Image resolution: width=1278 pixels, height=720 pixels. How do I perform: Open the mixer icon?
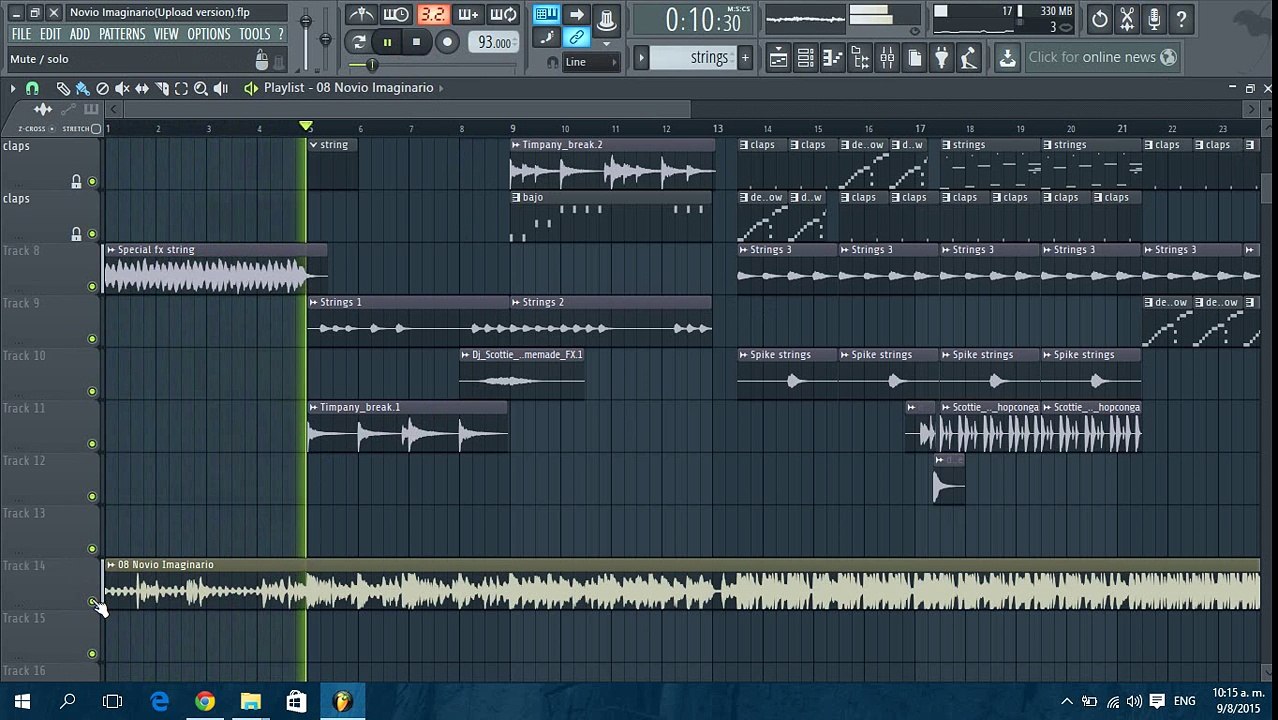887,58
